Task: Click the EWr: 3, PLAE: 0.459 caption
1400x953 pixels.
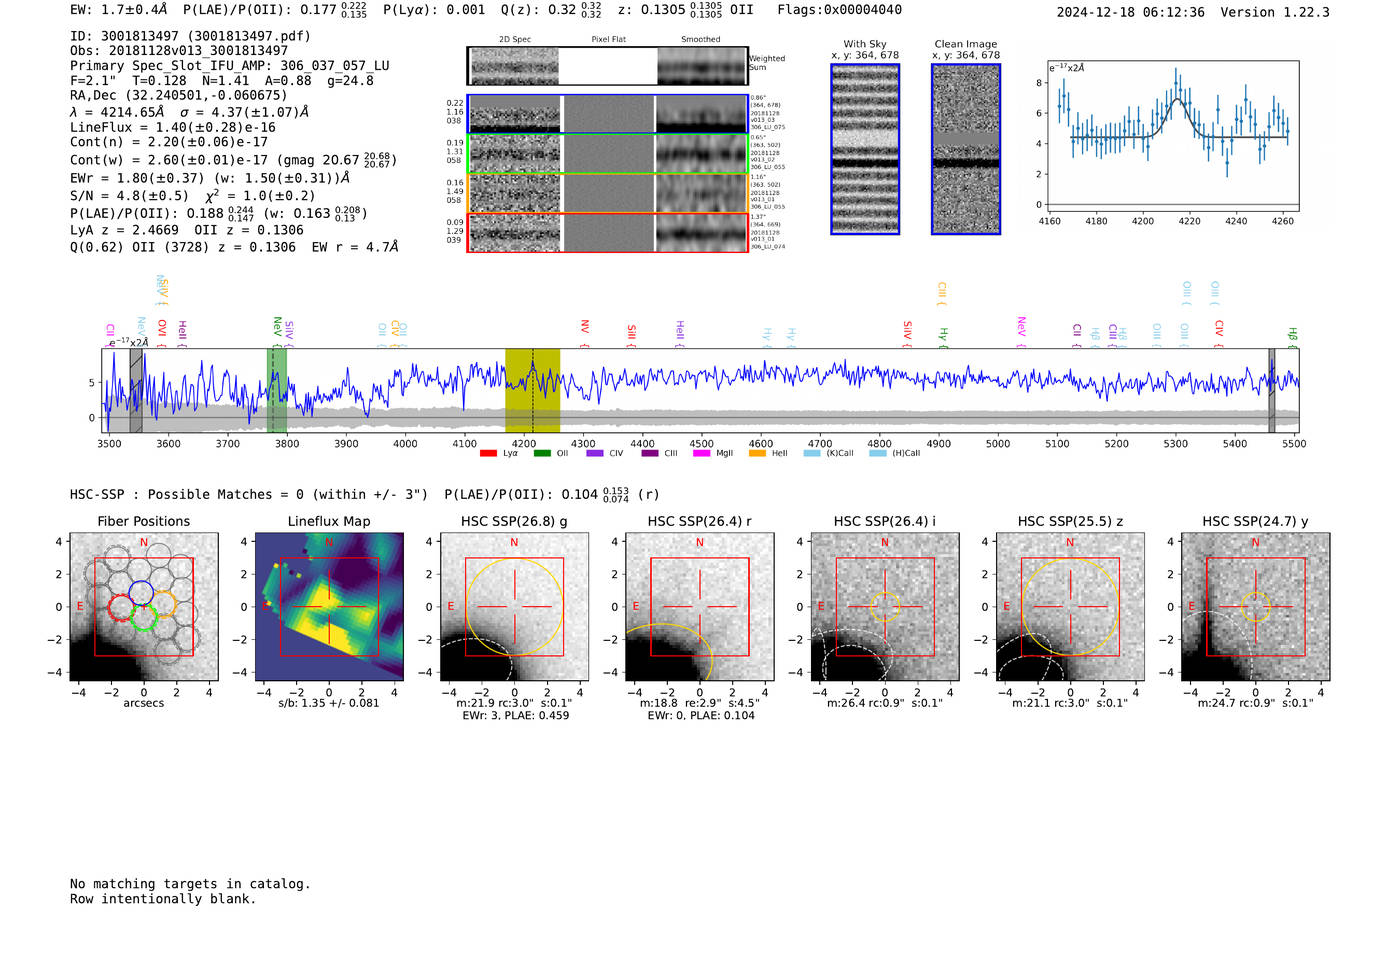Action: click(514, 715)
